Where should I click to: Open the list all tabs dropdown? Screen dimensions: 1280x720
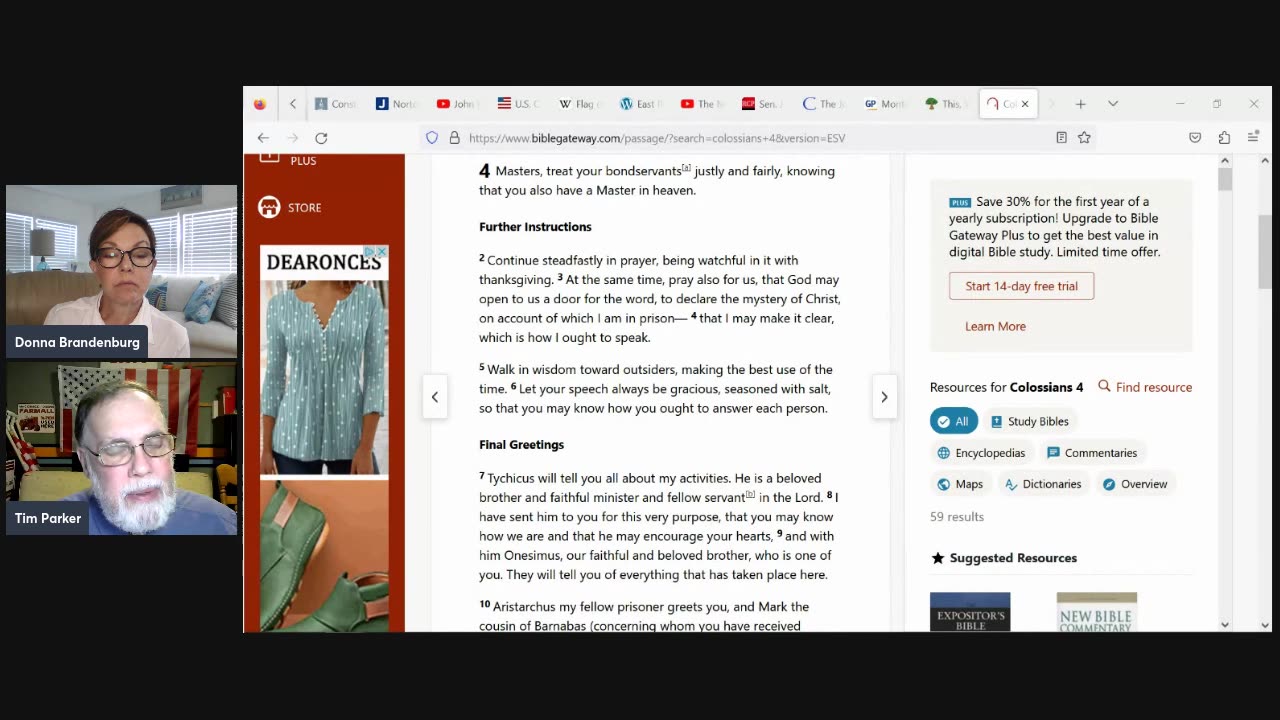coord(1113,104)
